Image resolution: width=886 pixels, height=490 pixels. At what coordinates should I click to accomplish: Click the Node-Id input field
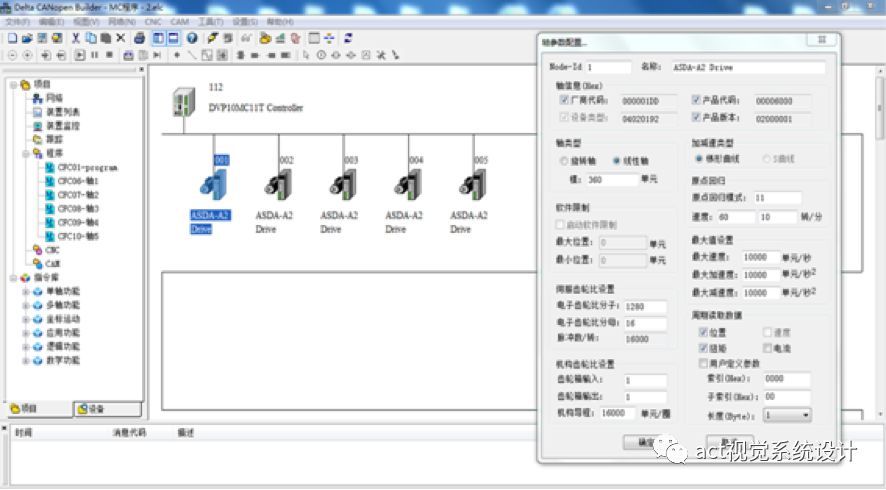pos(608,67)
